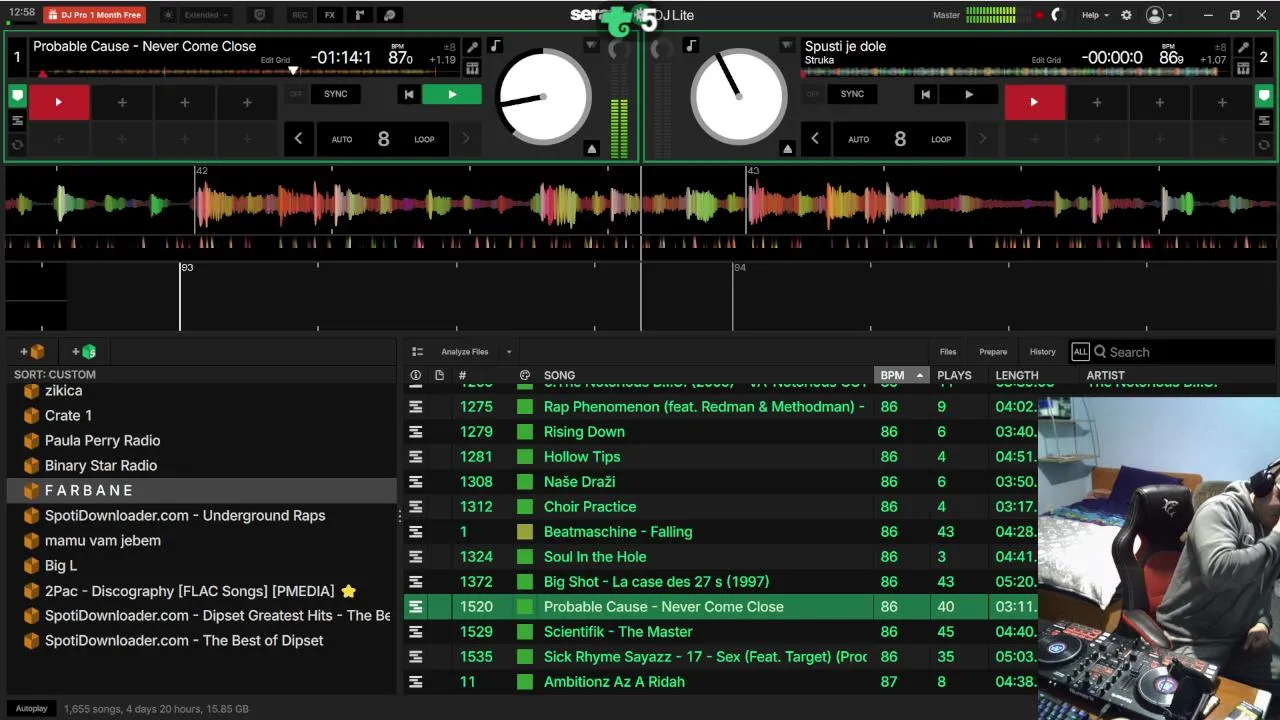This screenshot has height=720, width=1280.
Task: Select F A R B A N E crate
Action: tap(202, 490)
